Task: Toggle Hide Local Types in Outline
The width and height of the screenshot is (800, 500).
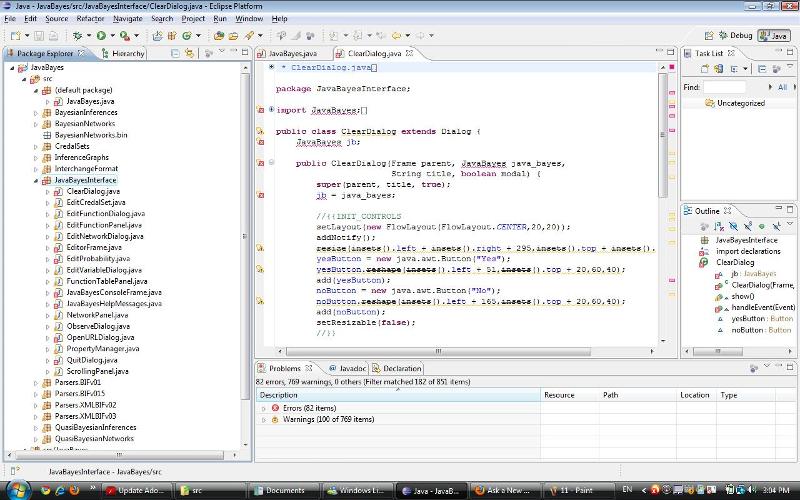Action: point(776,226)
